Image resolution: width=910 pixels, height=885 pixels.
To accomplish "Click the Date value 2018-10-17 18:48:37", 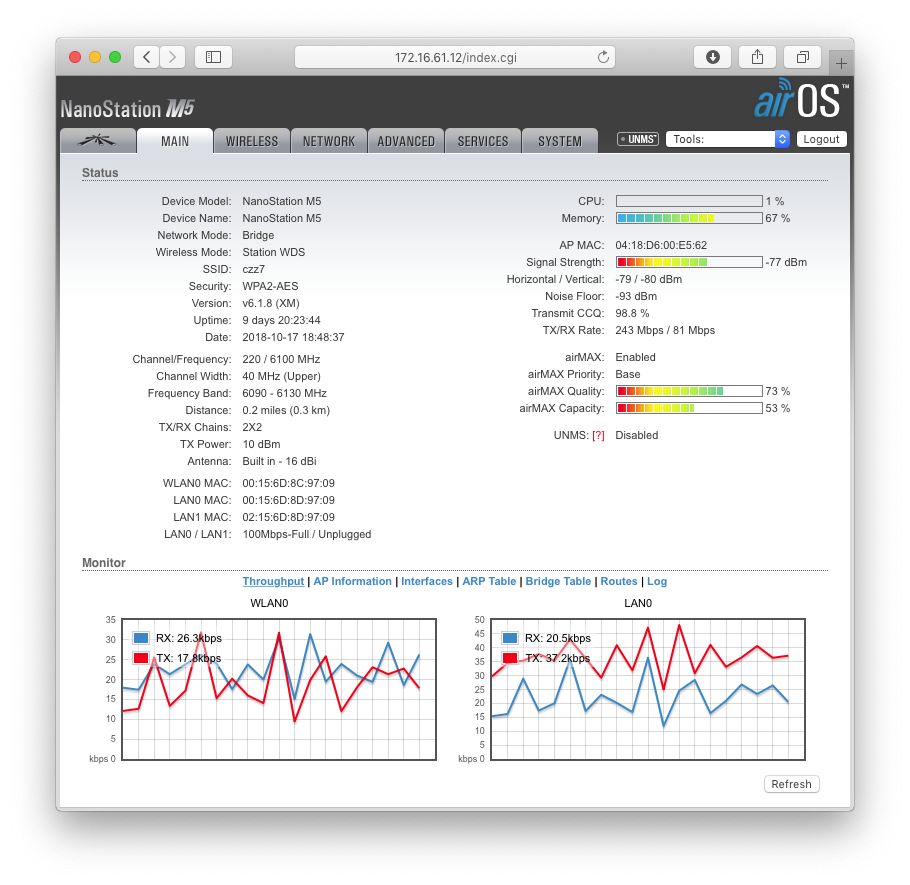I will click(293, 337).
